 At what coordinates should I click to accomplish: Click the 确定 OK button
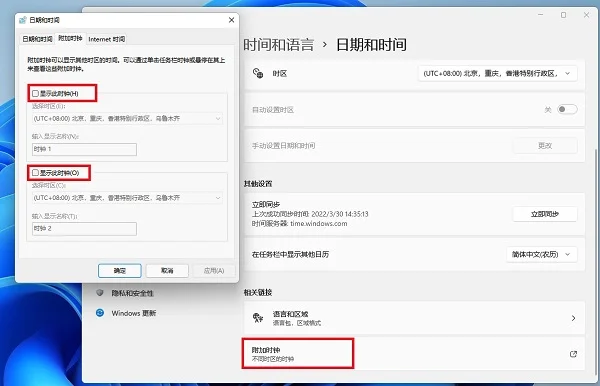coord(120,270)
